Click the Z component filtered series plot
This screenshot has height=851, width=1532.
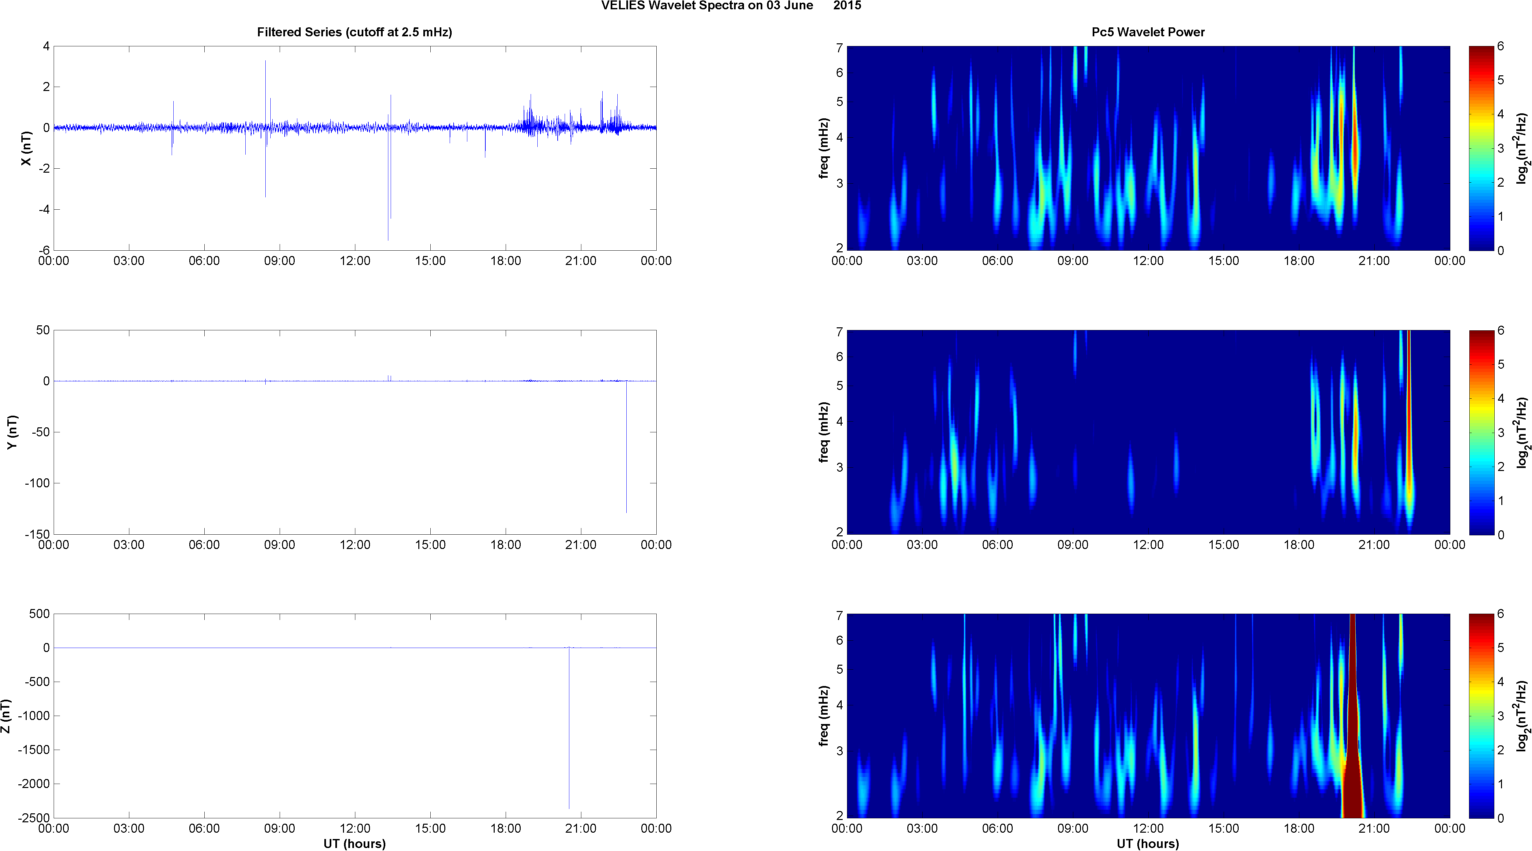point(355,716)
